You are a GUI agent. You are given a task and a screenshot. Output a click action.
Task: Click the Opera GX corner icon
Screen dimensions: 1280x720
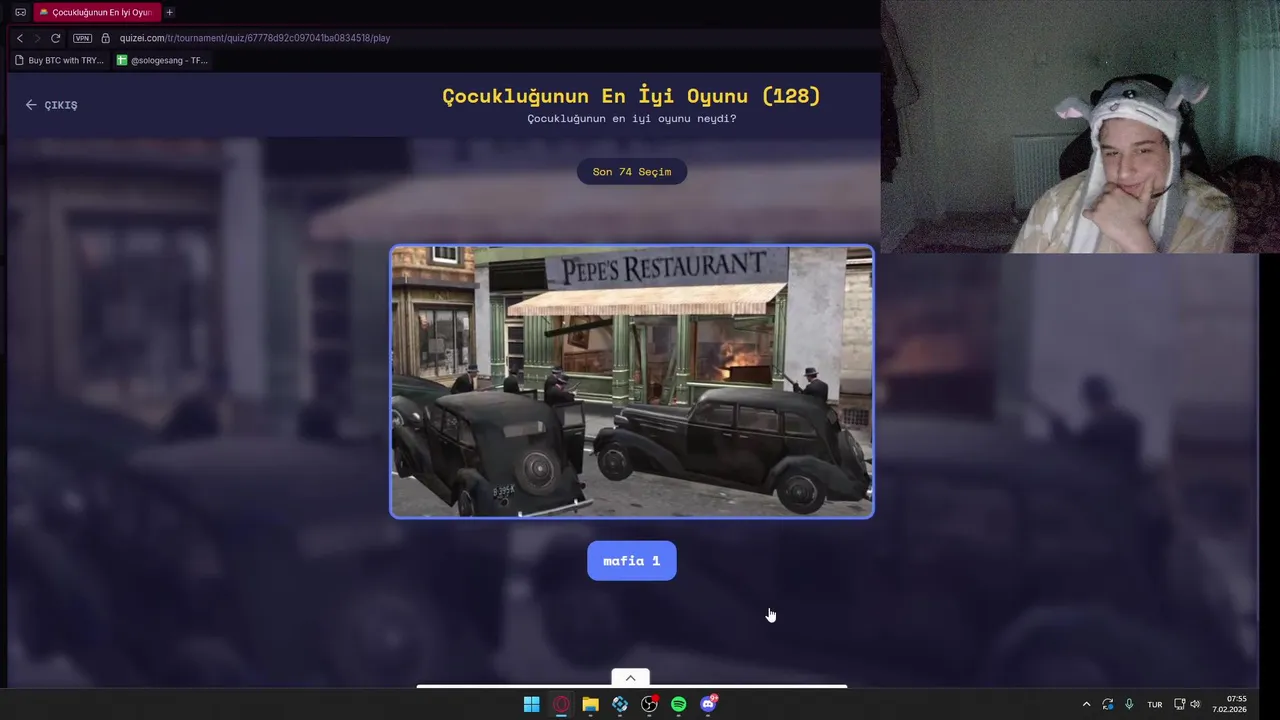(20, 12)
